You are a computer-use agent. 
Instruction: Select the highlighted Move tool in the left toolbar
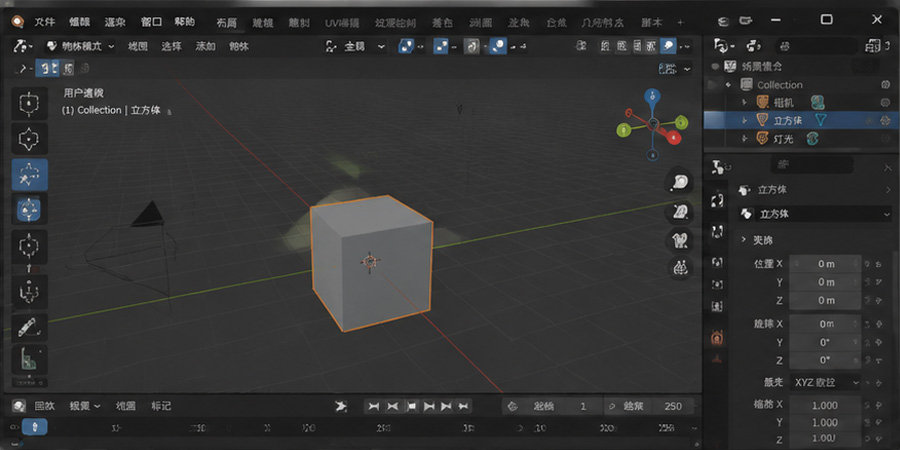pyautogui.click(x=29, y=174)
